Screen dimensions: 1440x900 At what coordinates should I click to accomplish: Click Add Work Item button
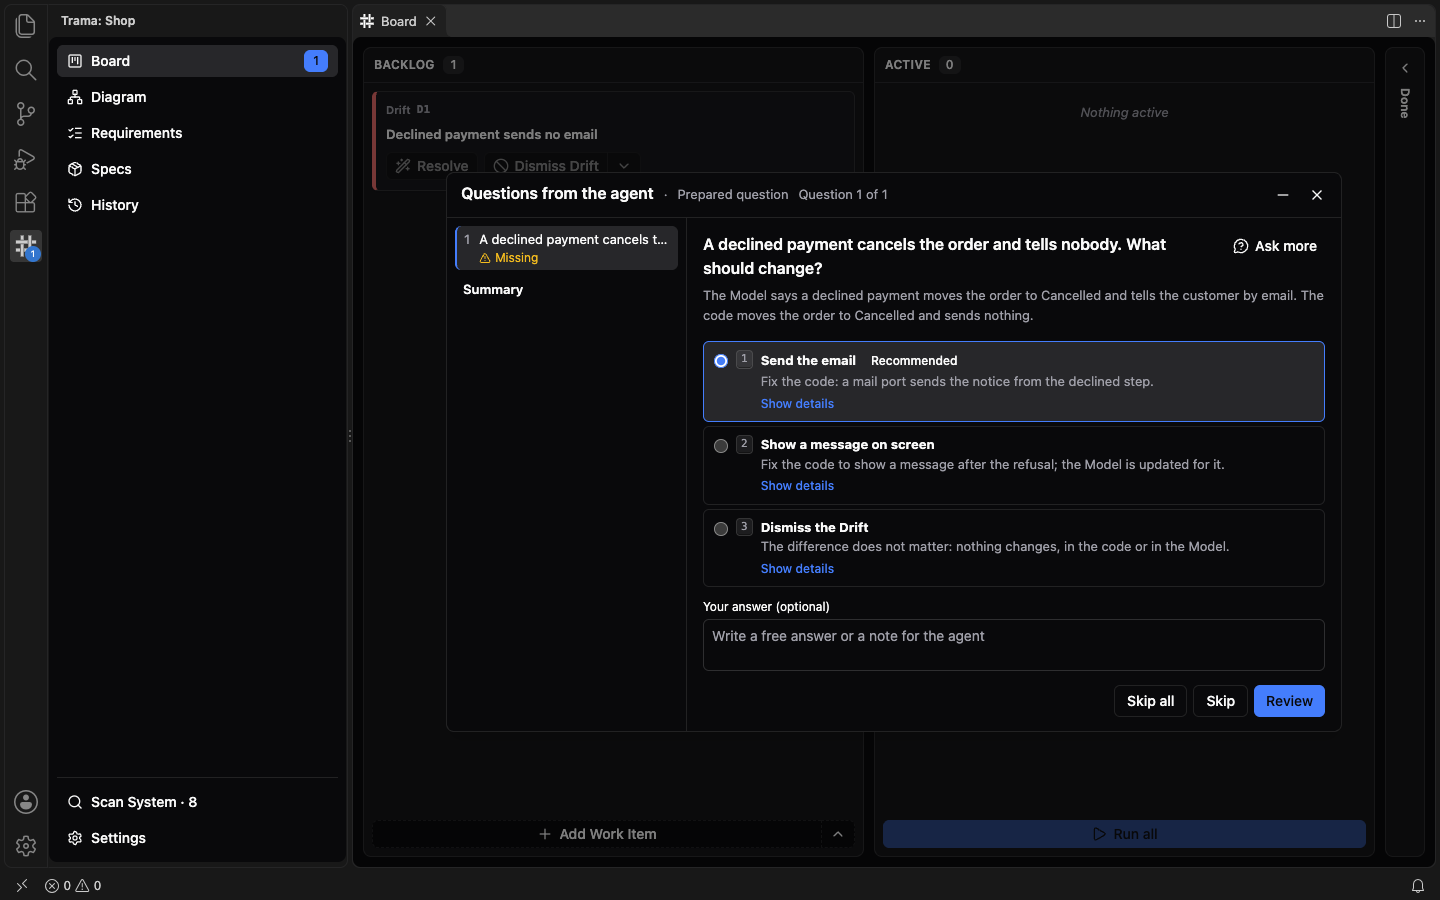coord(598,834)
